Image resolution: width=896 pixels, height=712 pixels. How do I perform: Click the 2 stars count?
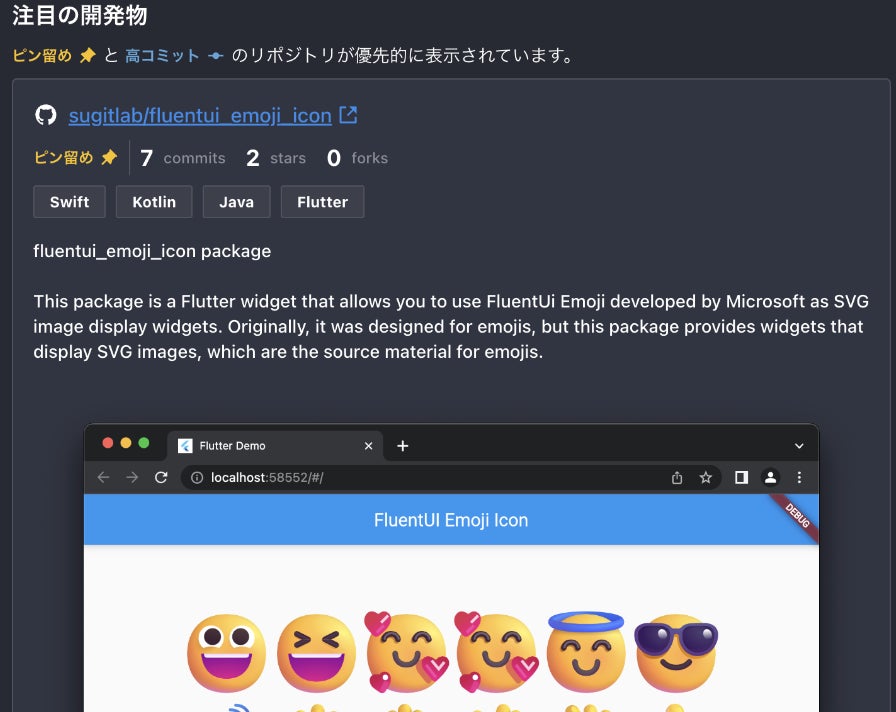click(276, 158)
